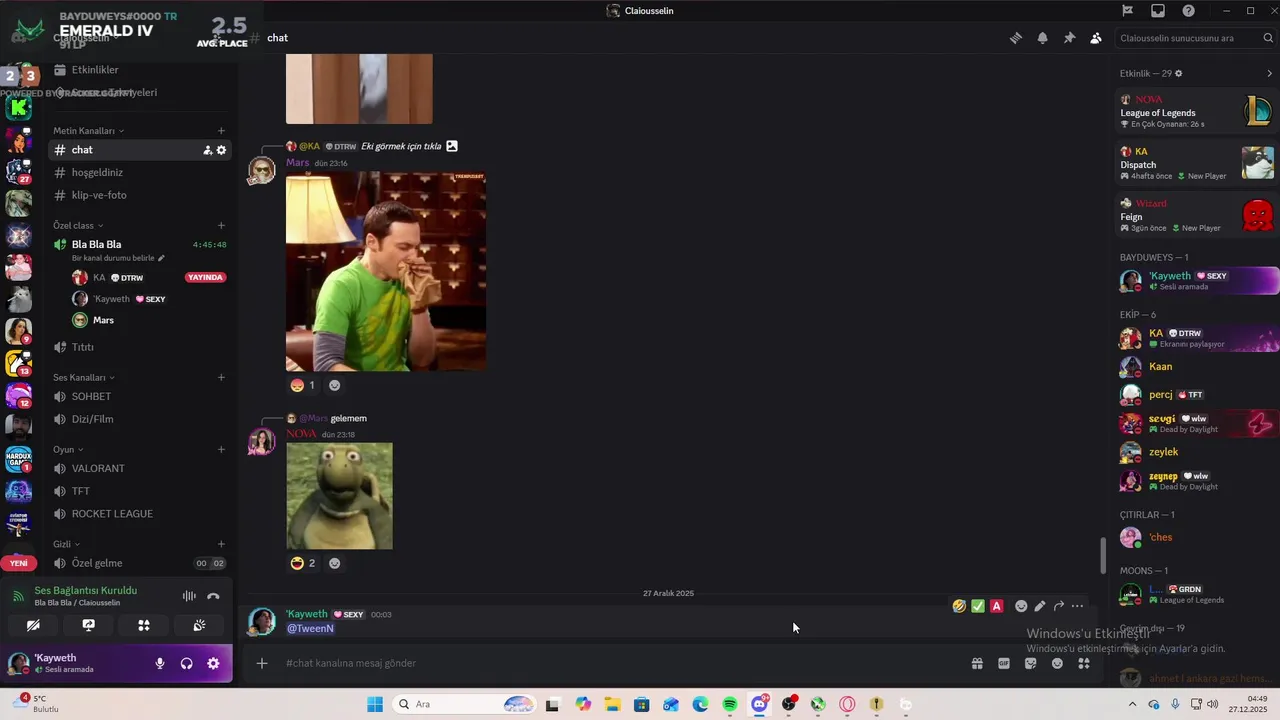Add a channel to Ses Kanalları
The height and width of the screenshot is (720, 1280).
point(221,378)
